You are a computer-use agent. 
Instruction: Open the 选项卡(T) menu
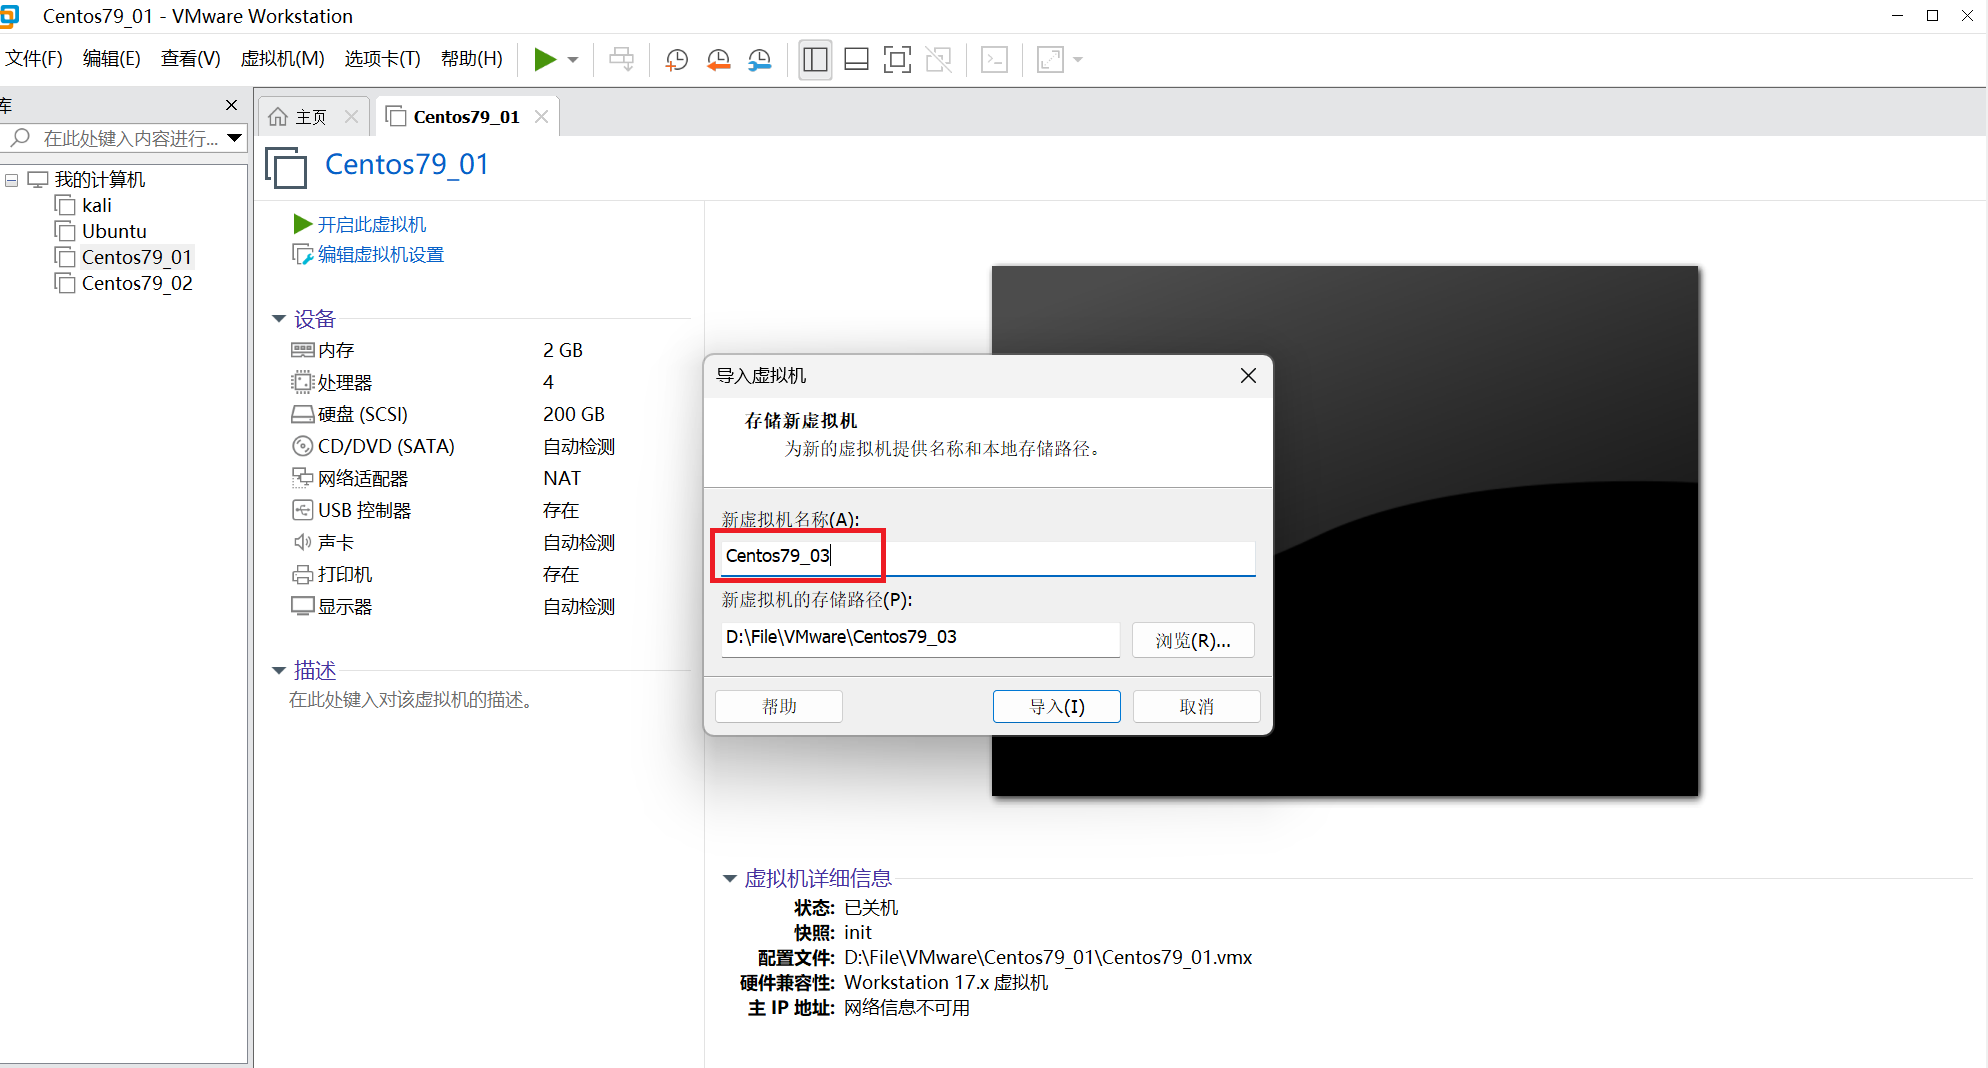coord(382,59)
